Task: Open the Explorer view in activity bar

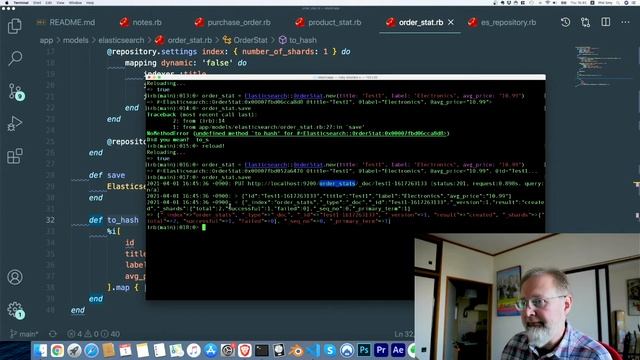Action: click(x=15, y=26)
